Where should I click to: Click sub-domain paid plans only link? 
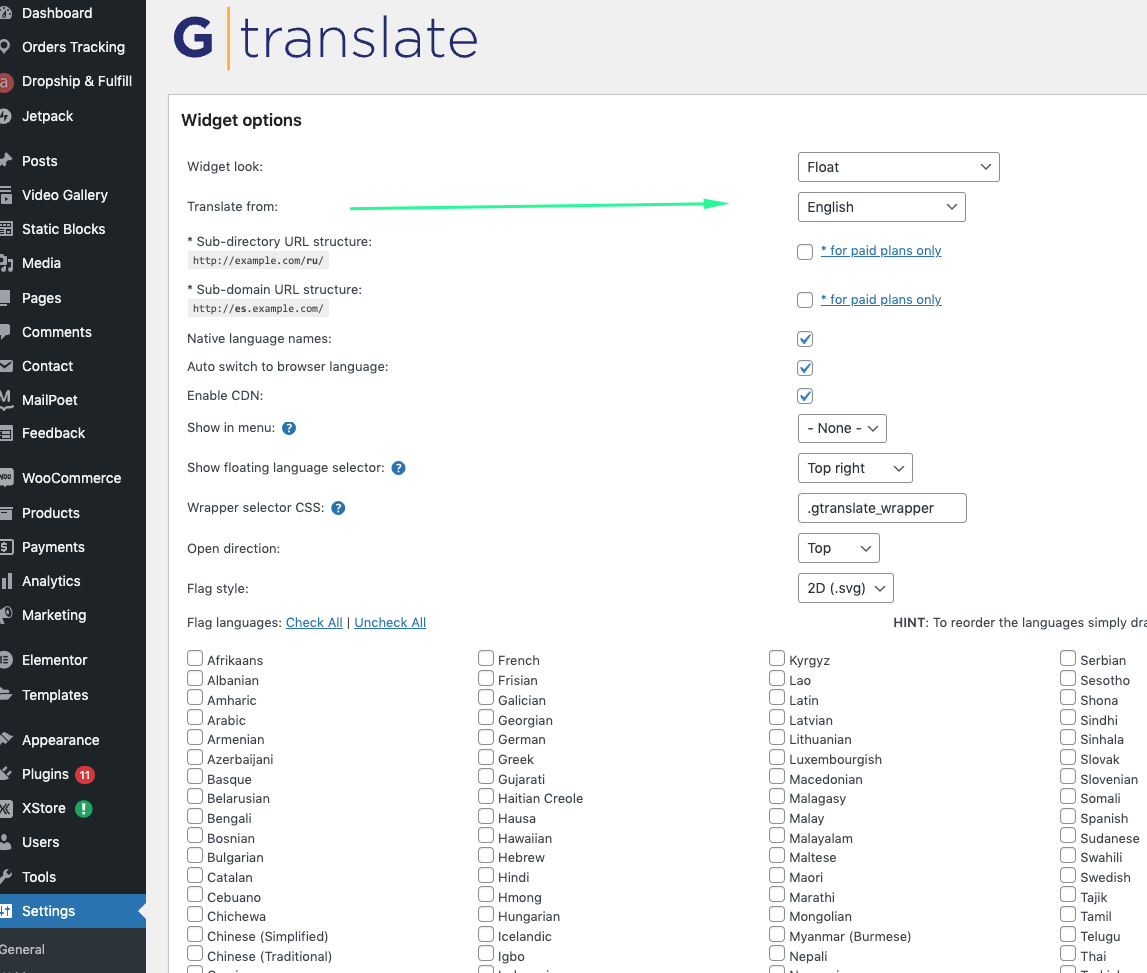pos(881,300)
